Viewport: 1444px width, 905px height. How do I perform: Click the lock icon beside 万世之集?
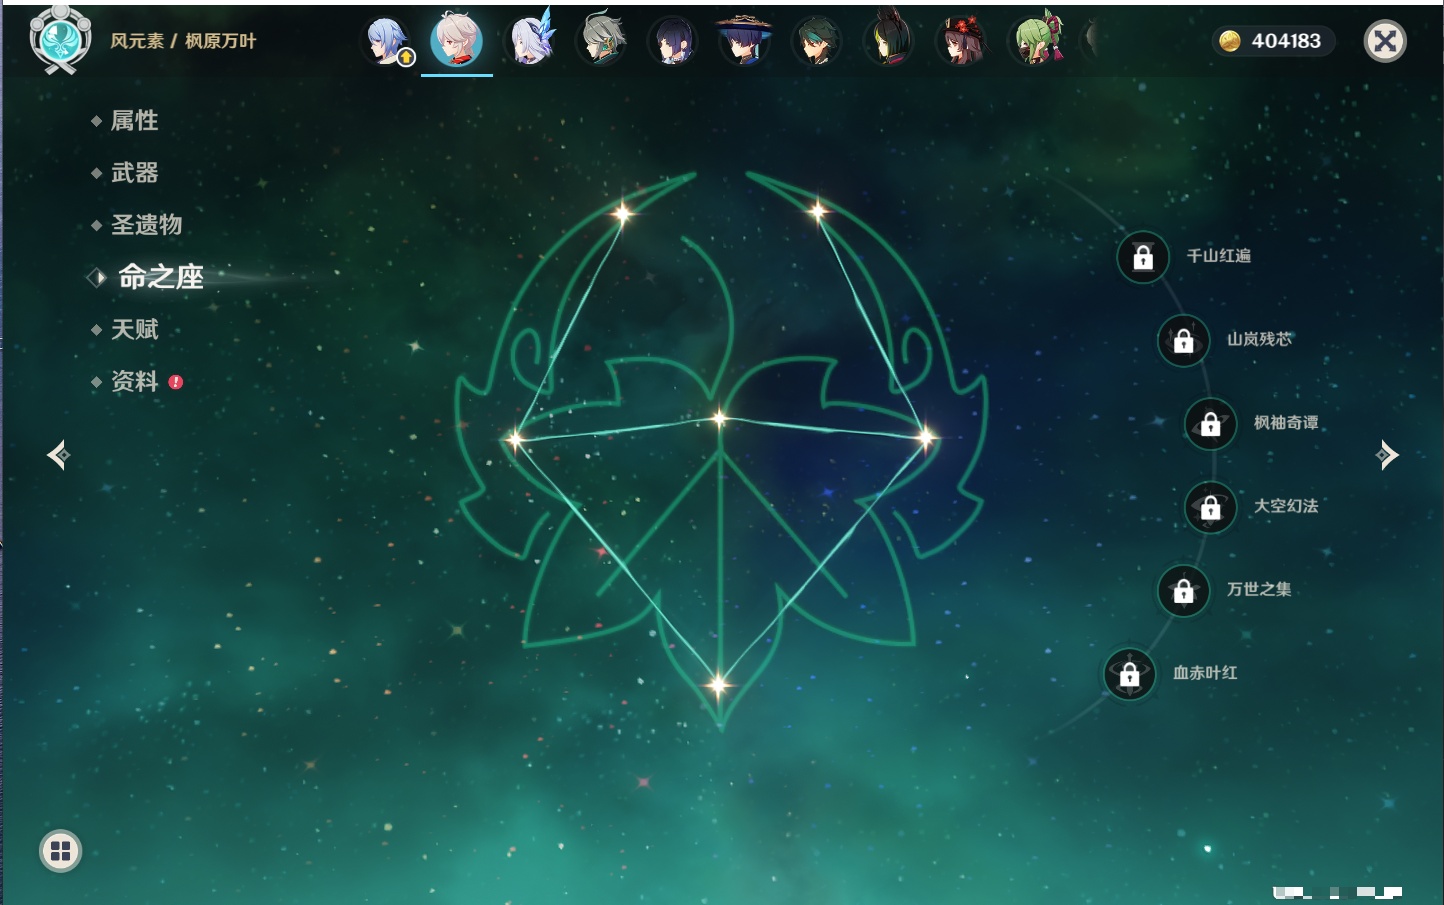pos(1184,590)
